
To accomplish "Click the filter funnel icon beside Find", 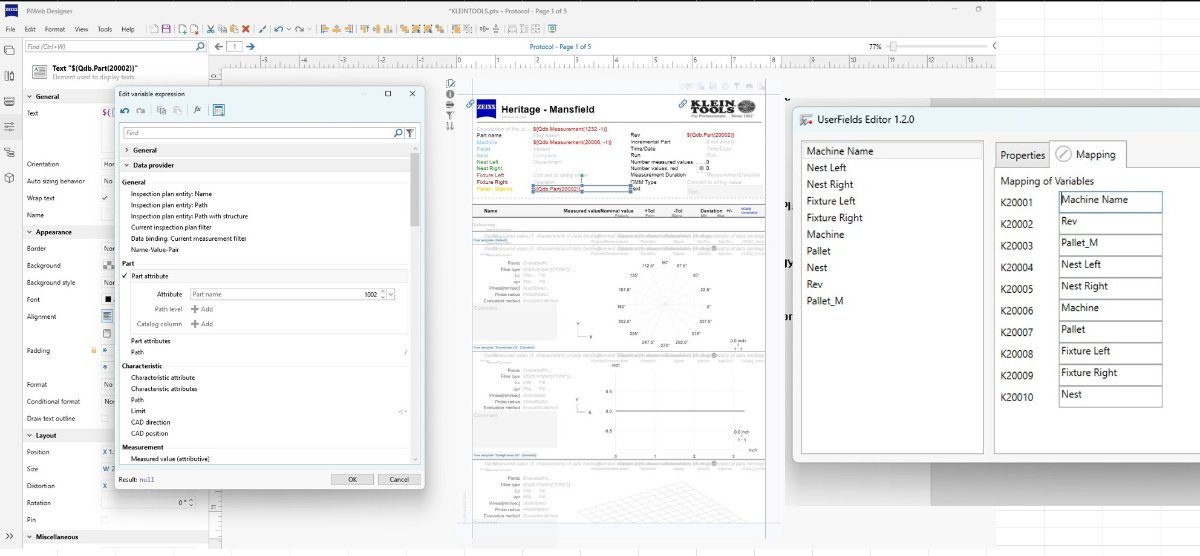I will click(410, 132).
